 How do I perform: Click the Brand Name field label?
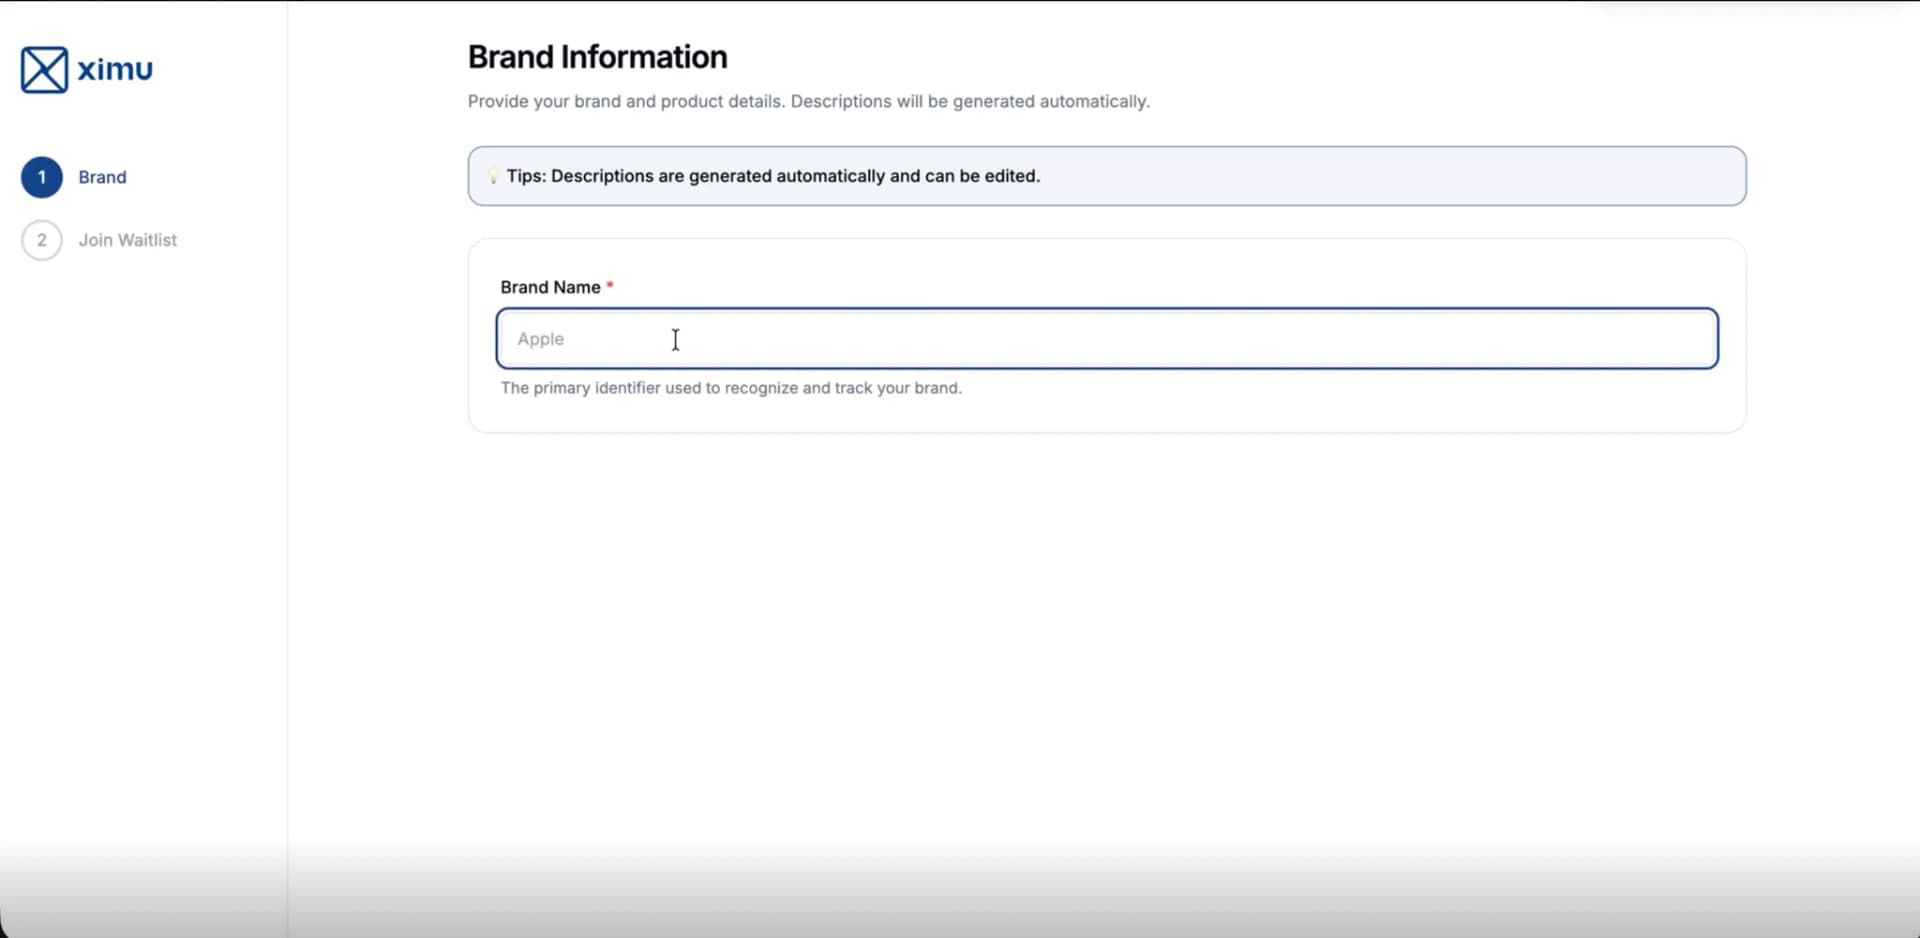click(550, 287)
